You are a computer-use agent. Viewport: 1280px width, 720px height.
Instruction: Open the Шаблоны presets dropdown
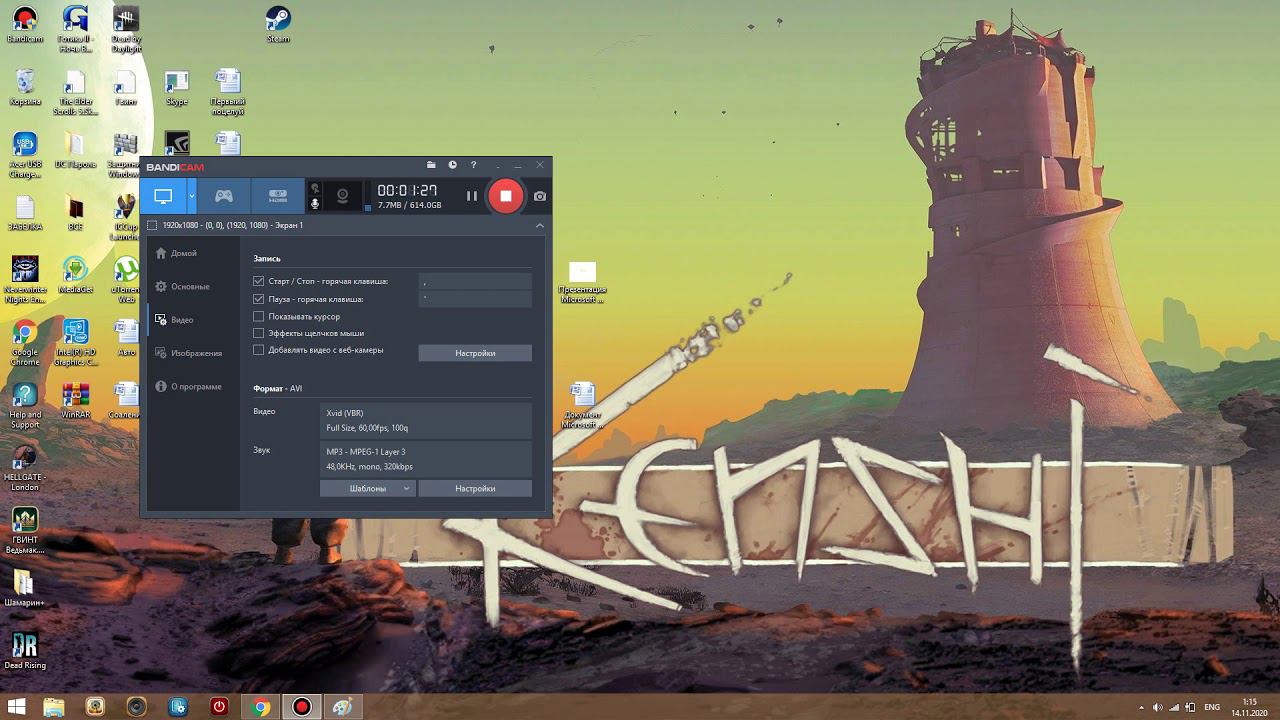tap(367, 488)
